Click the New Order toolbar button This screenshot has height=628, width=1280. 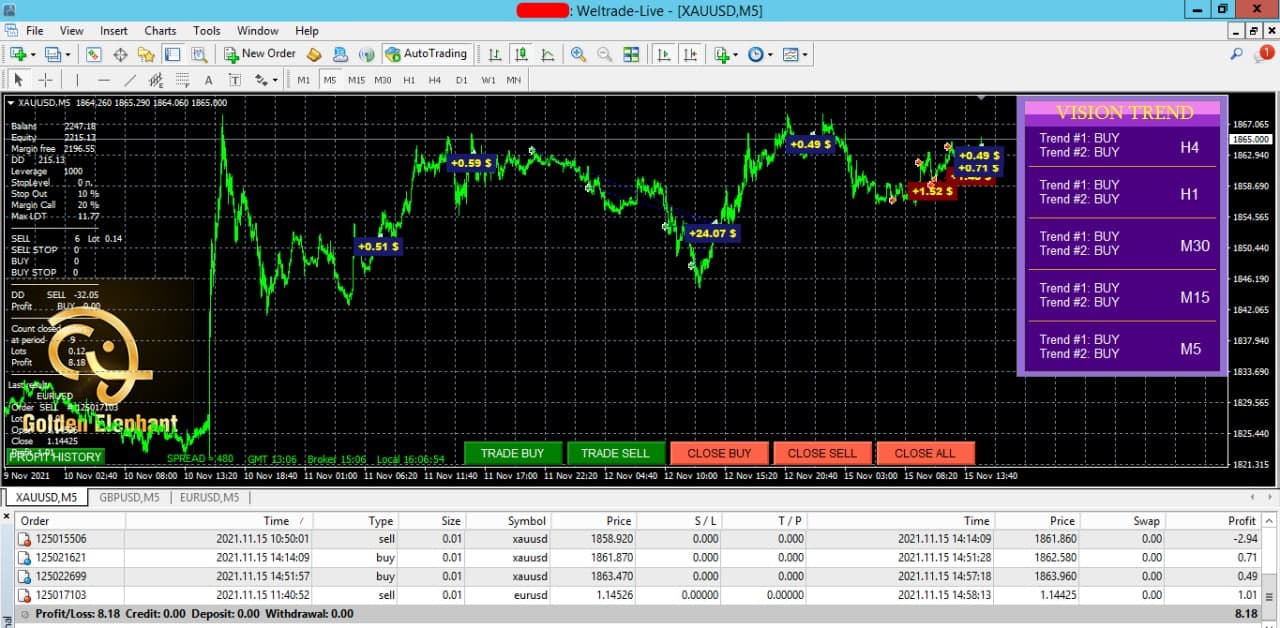pyautogui.click(x=259, y=54)
